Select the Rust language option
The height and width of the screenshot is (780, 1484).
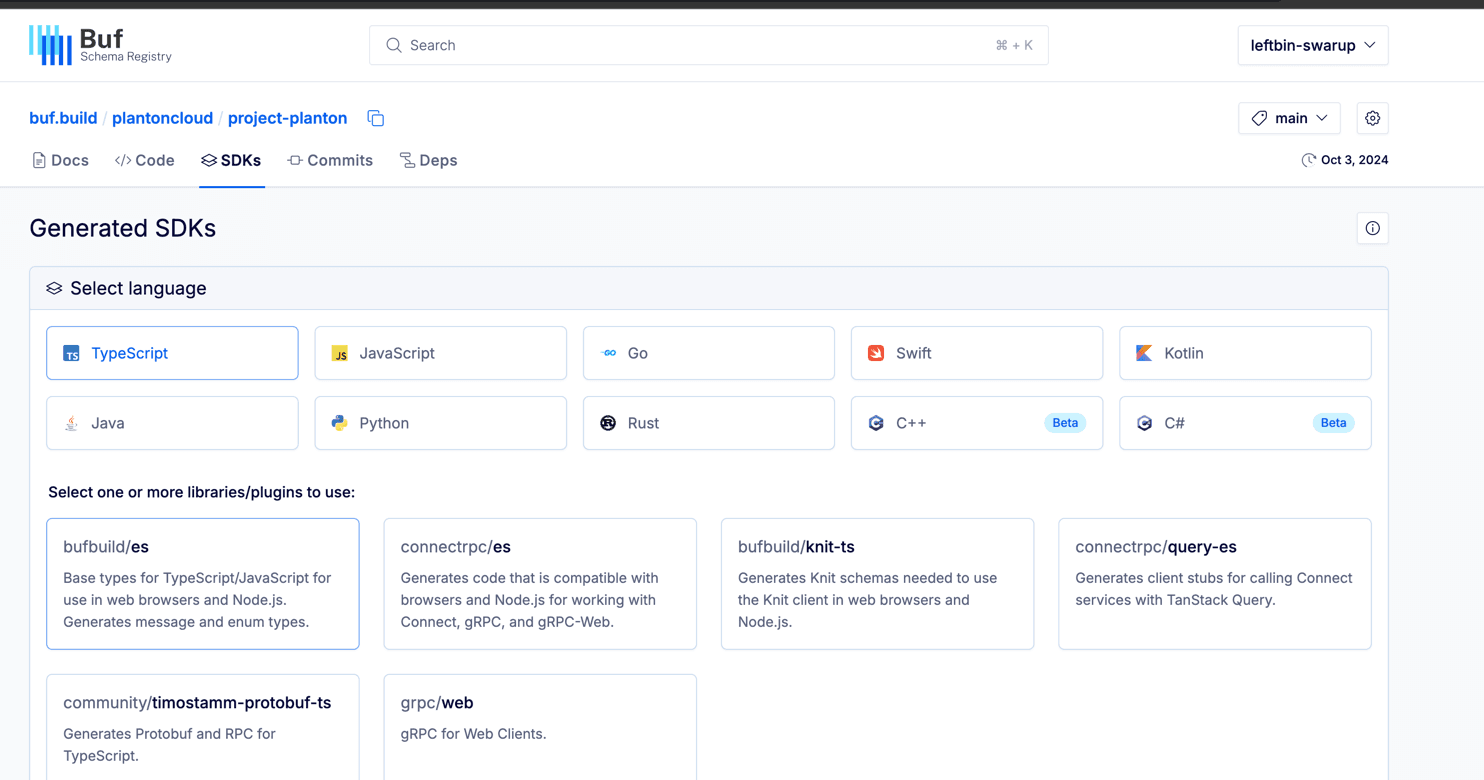pos(709,423)
